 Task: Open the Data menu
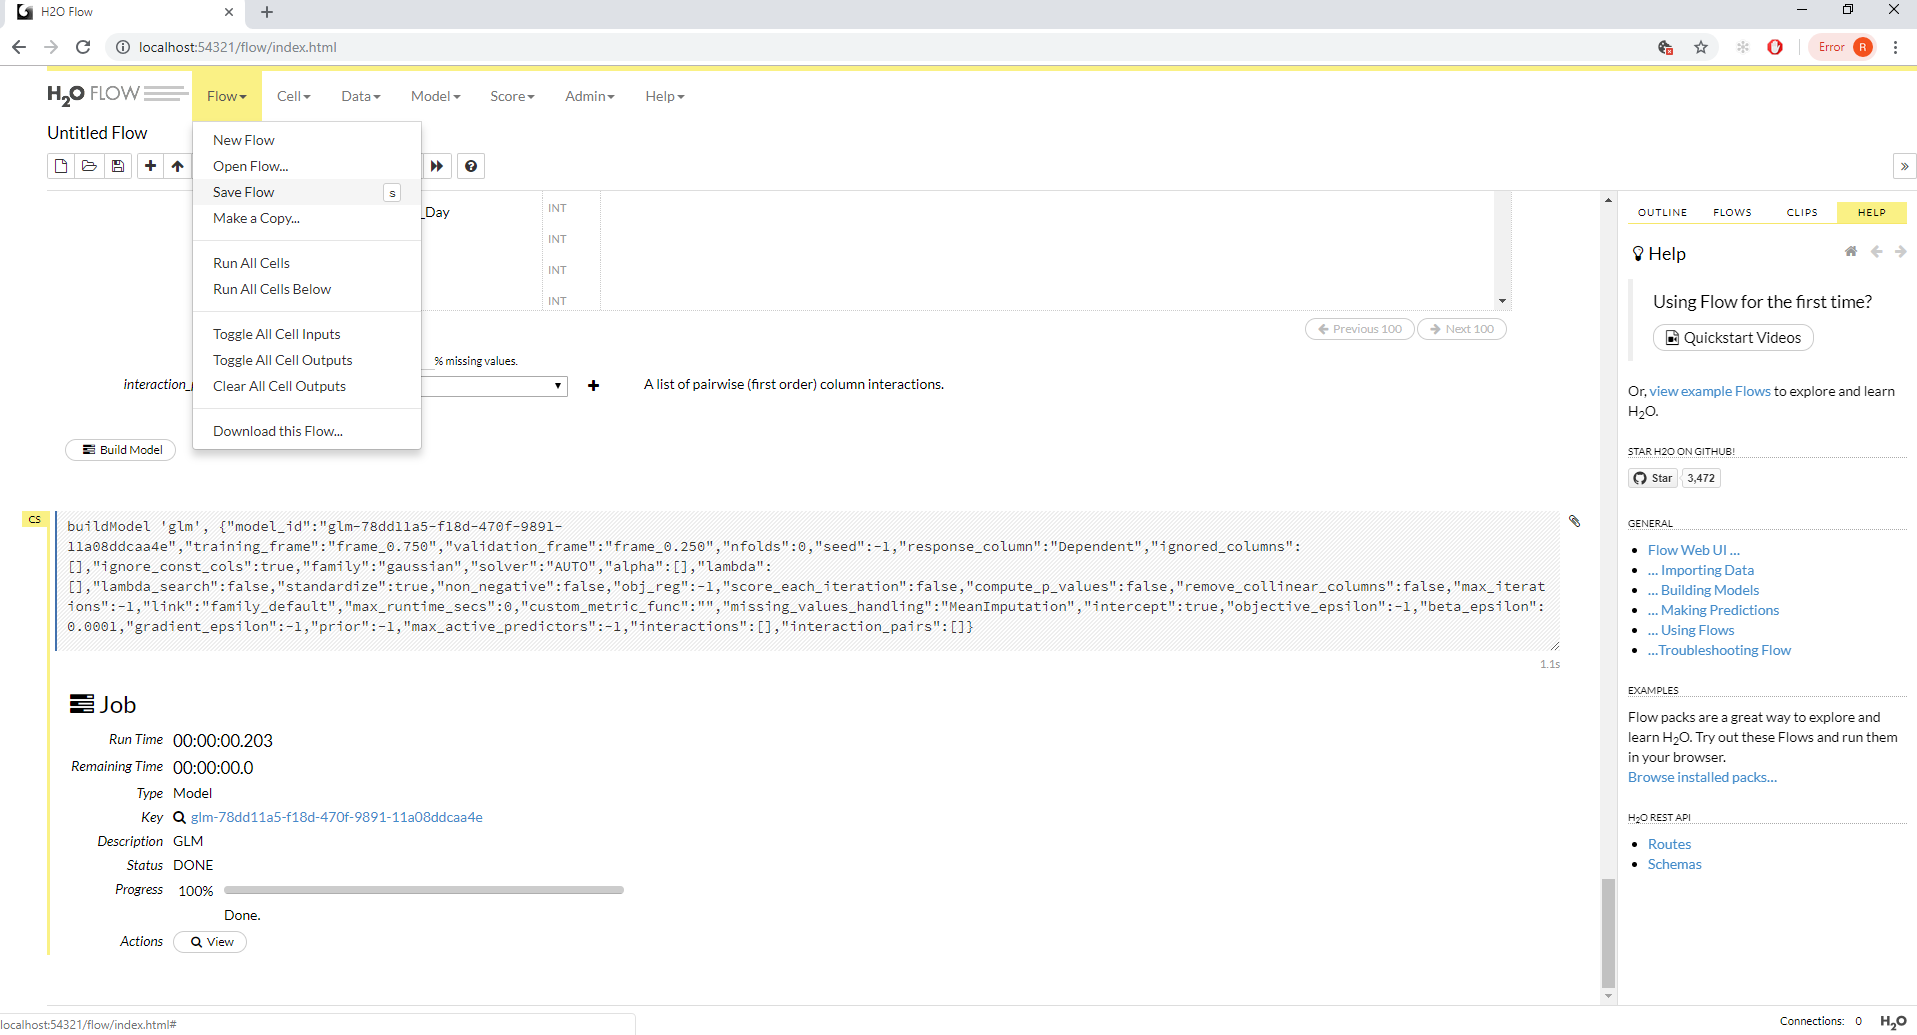pyautogui.click(x=361, y=96)
